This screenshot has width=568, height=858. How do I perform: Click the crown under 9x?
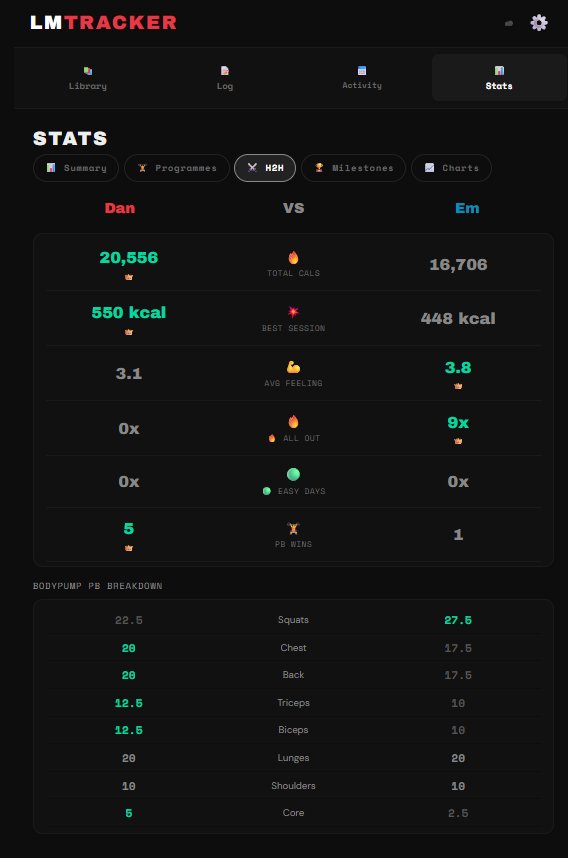(x=458, y=441)
